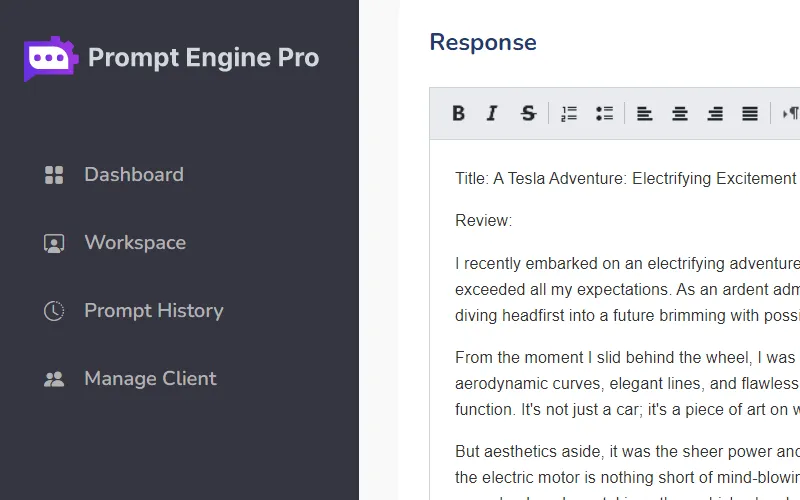The width and height of the screenshot is (800, 500).
Task: Toggle strikethrough formatting
Action: tap(528, 114)
